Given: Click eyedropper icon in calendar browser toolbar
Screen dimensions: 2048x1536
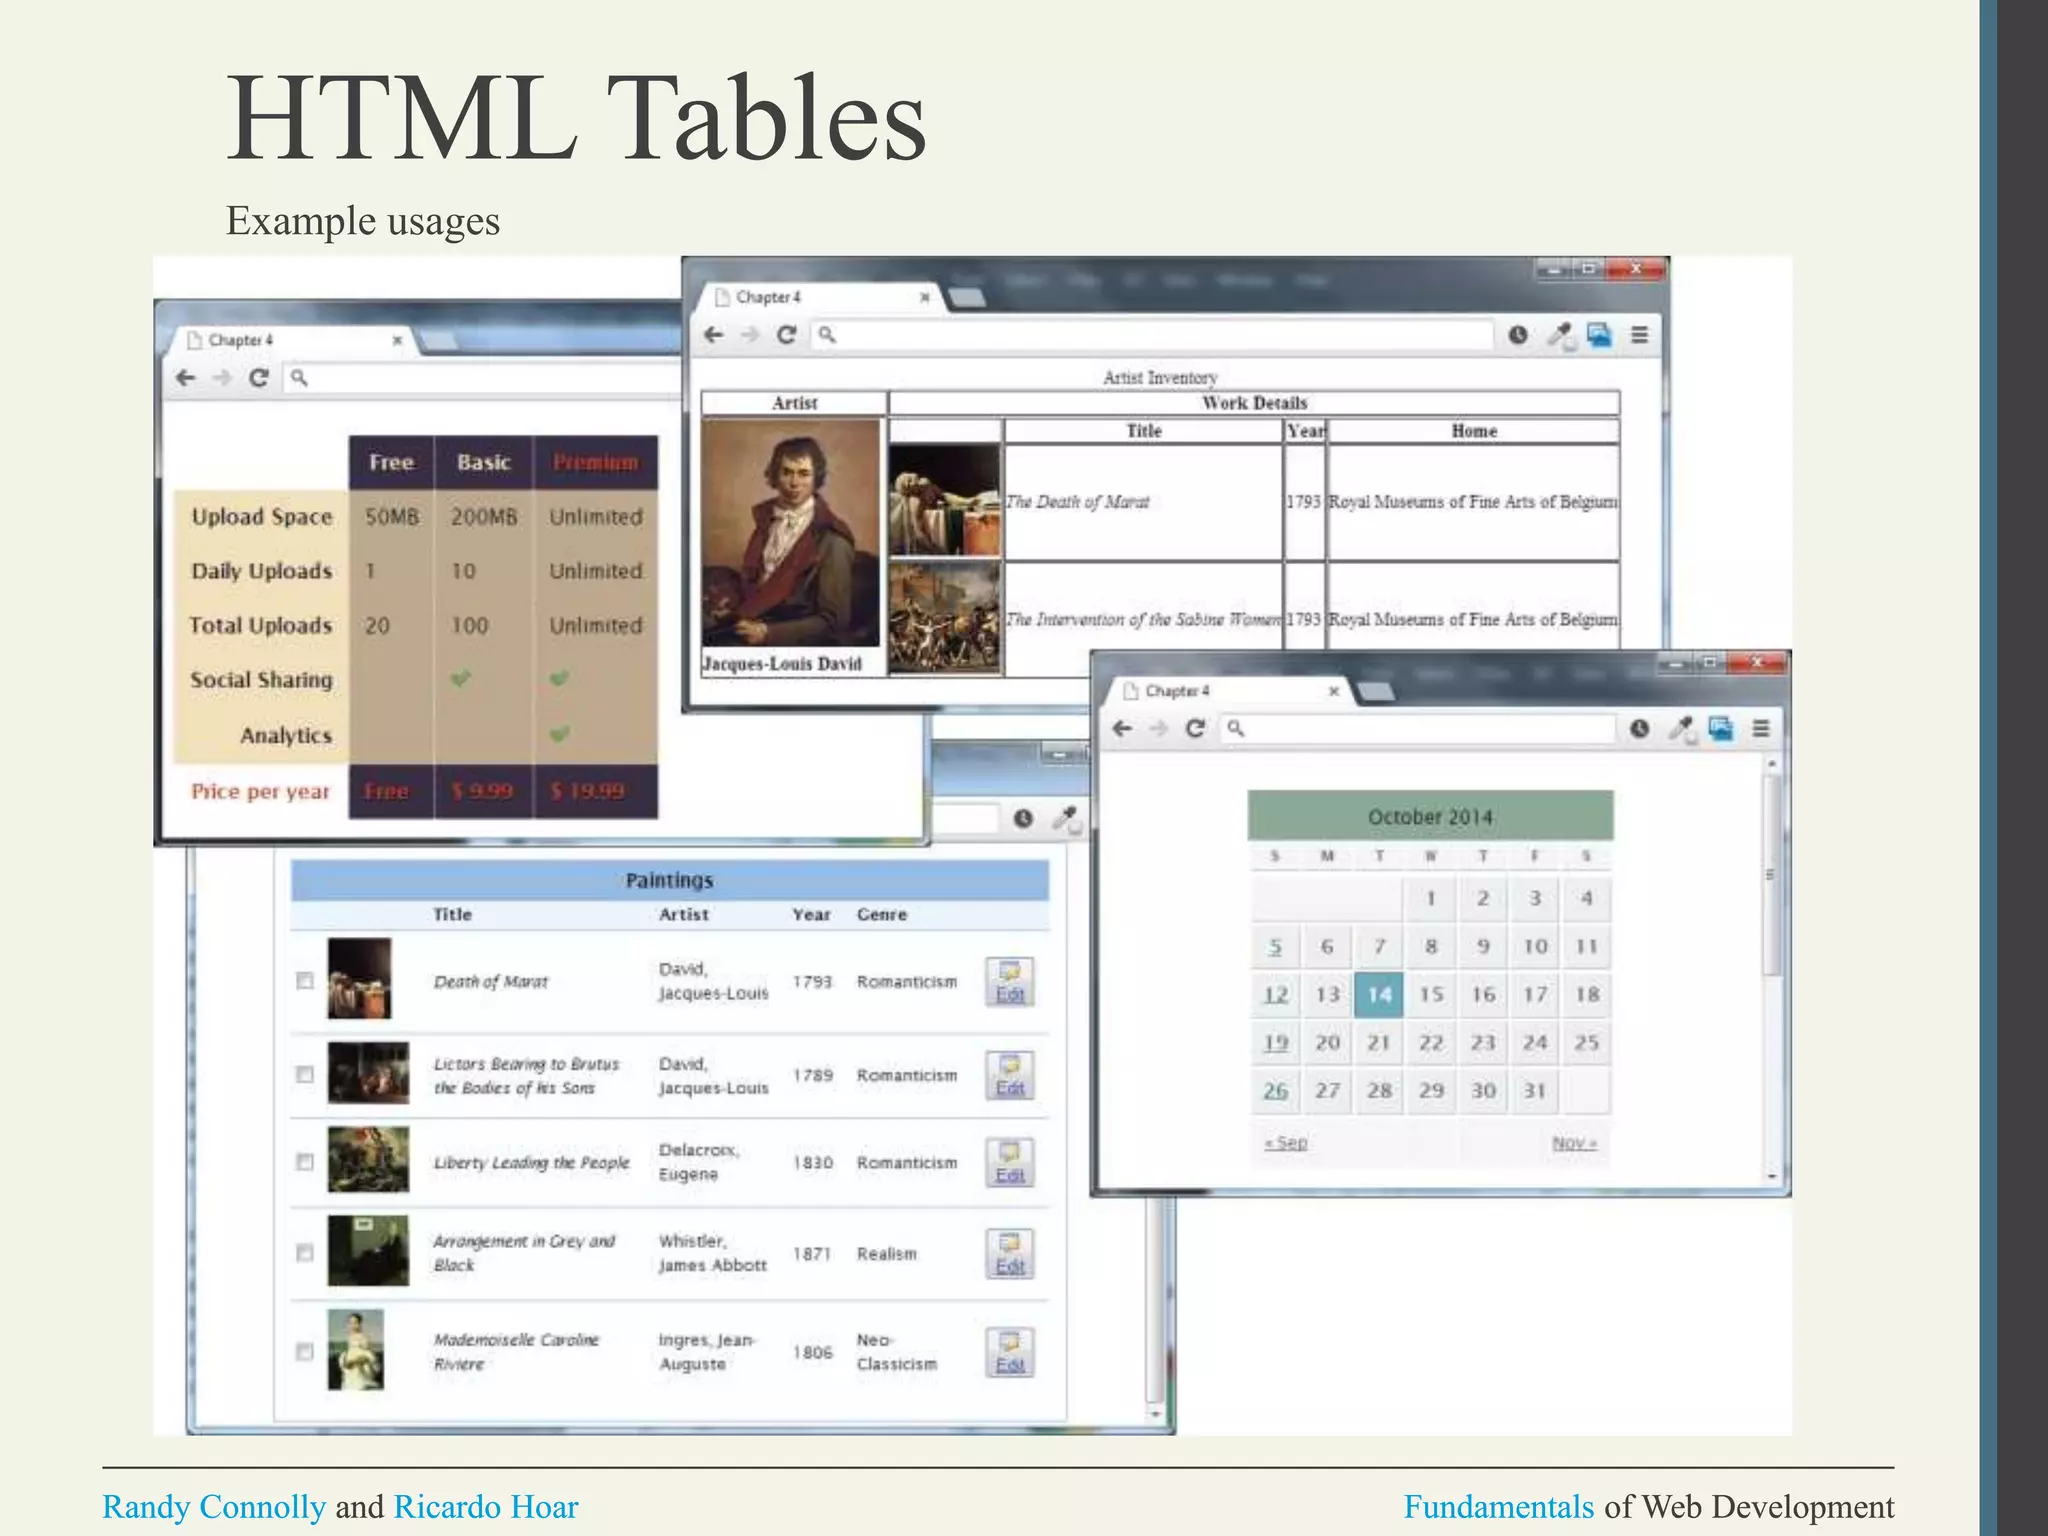Looking at the screenshot, I should pyautogui.click(x=1682, y=728).
